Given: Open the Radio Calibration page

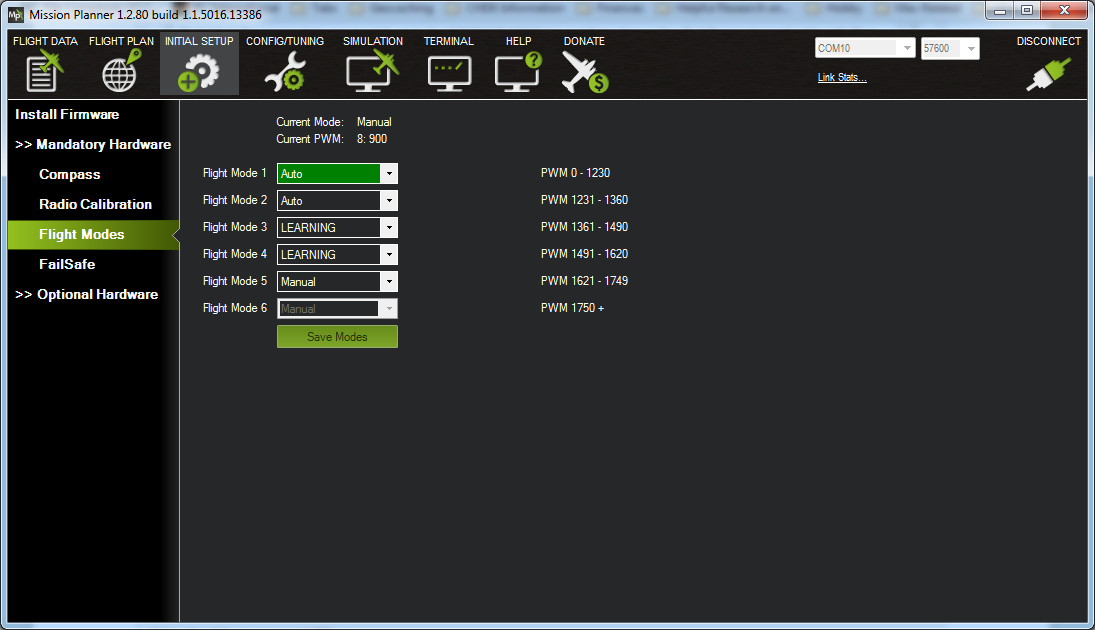Looking at the screenshot, I should tap(96, 205).
